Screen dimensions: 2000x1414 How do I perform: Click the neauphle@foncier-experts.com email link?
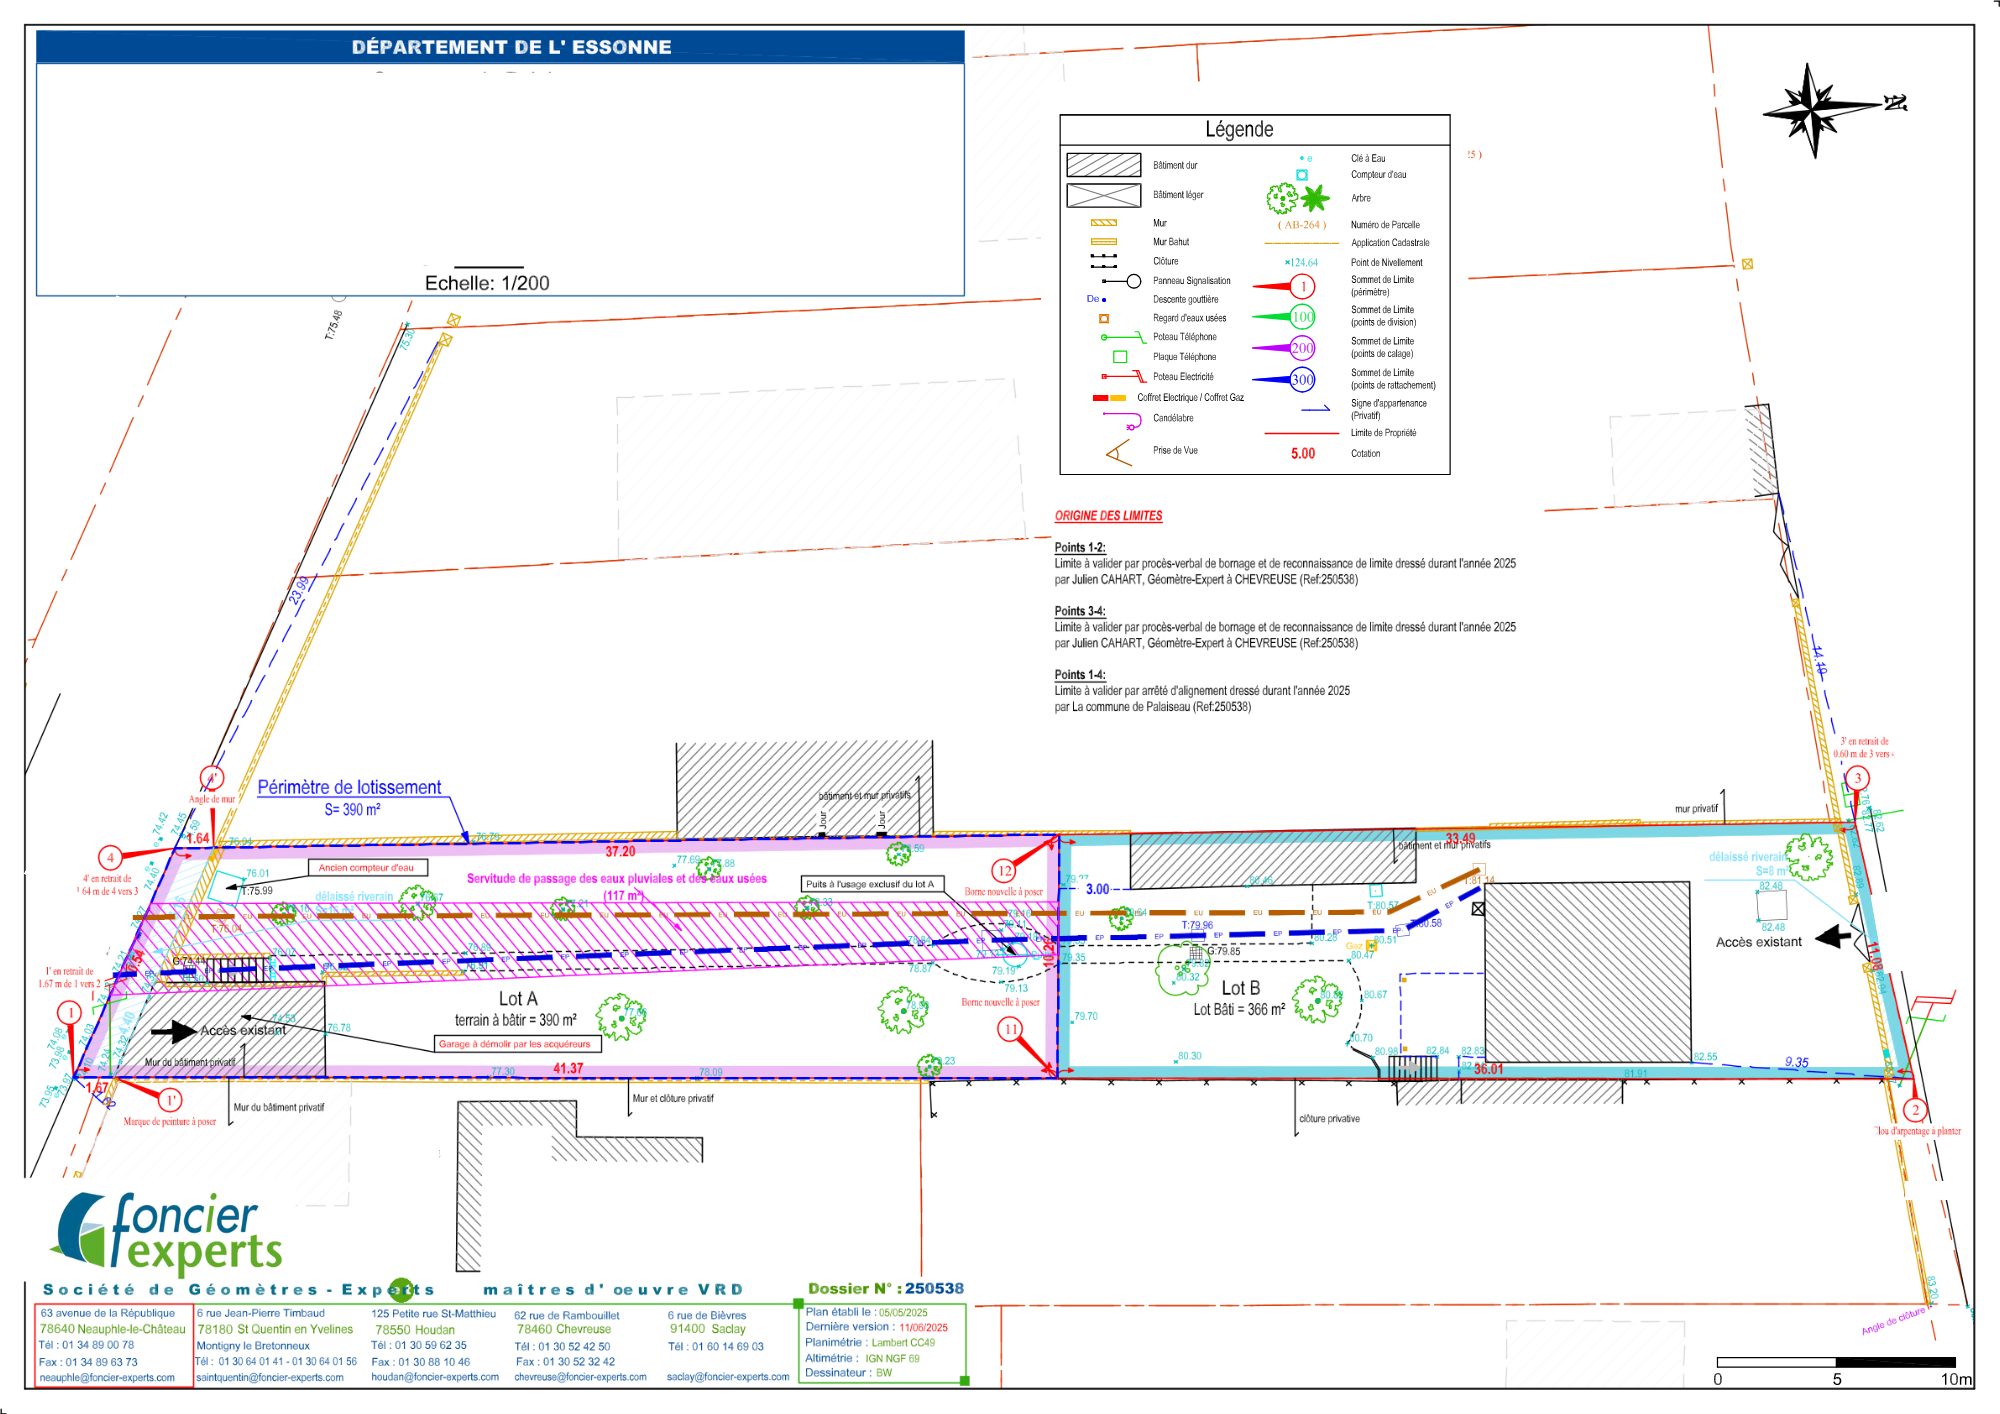(107, 1377)
